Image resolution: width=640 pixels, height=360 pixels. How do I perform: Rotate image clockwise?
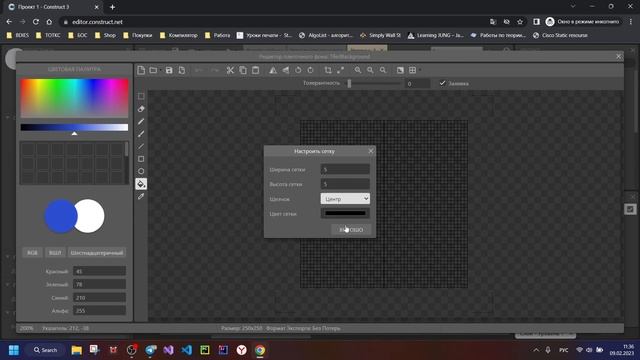pos(310,70)
